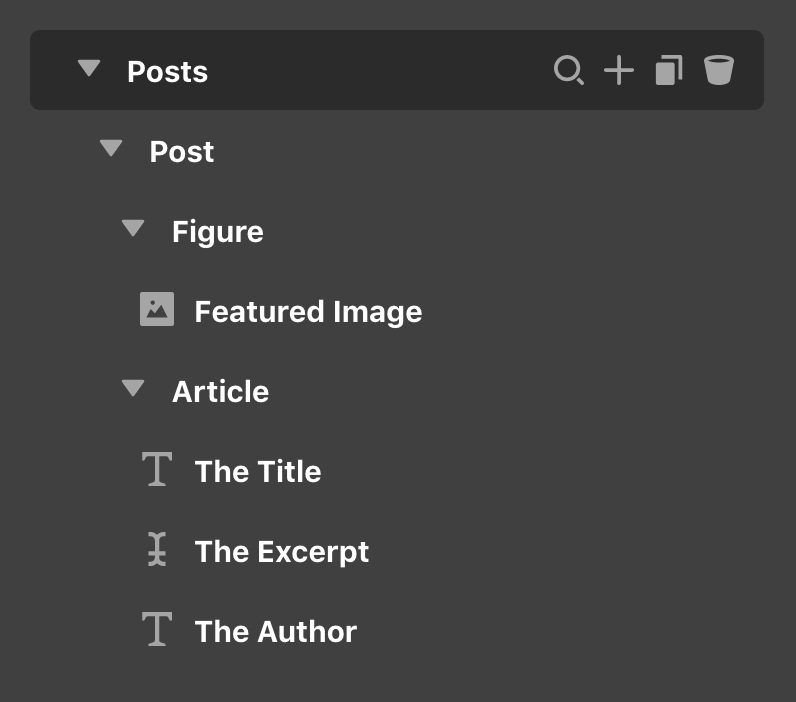Select the Figure element
The width and height of the screenshot is (796, 702).
click(218, 232)
